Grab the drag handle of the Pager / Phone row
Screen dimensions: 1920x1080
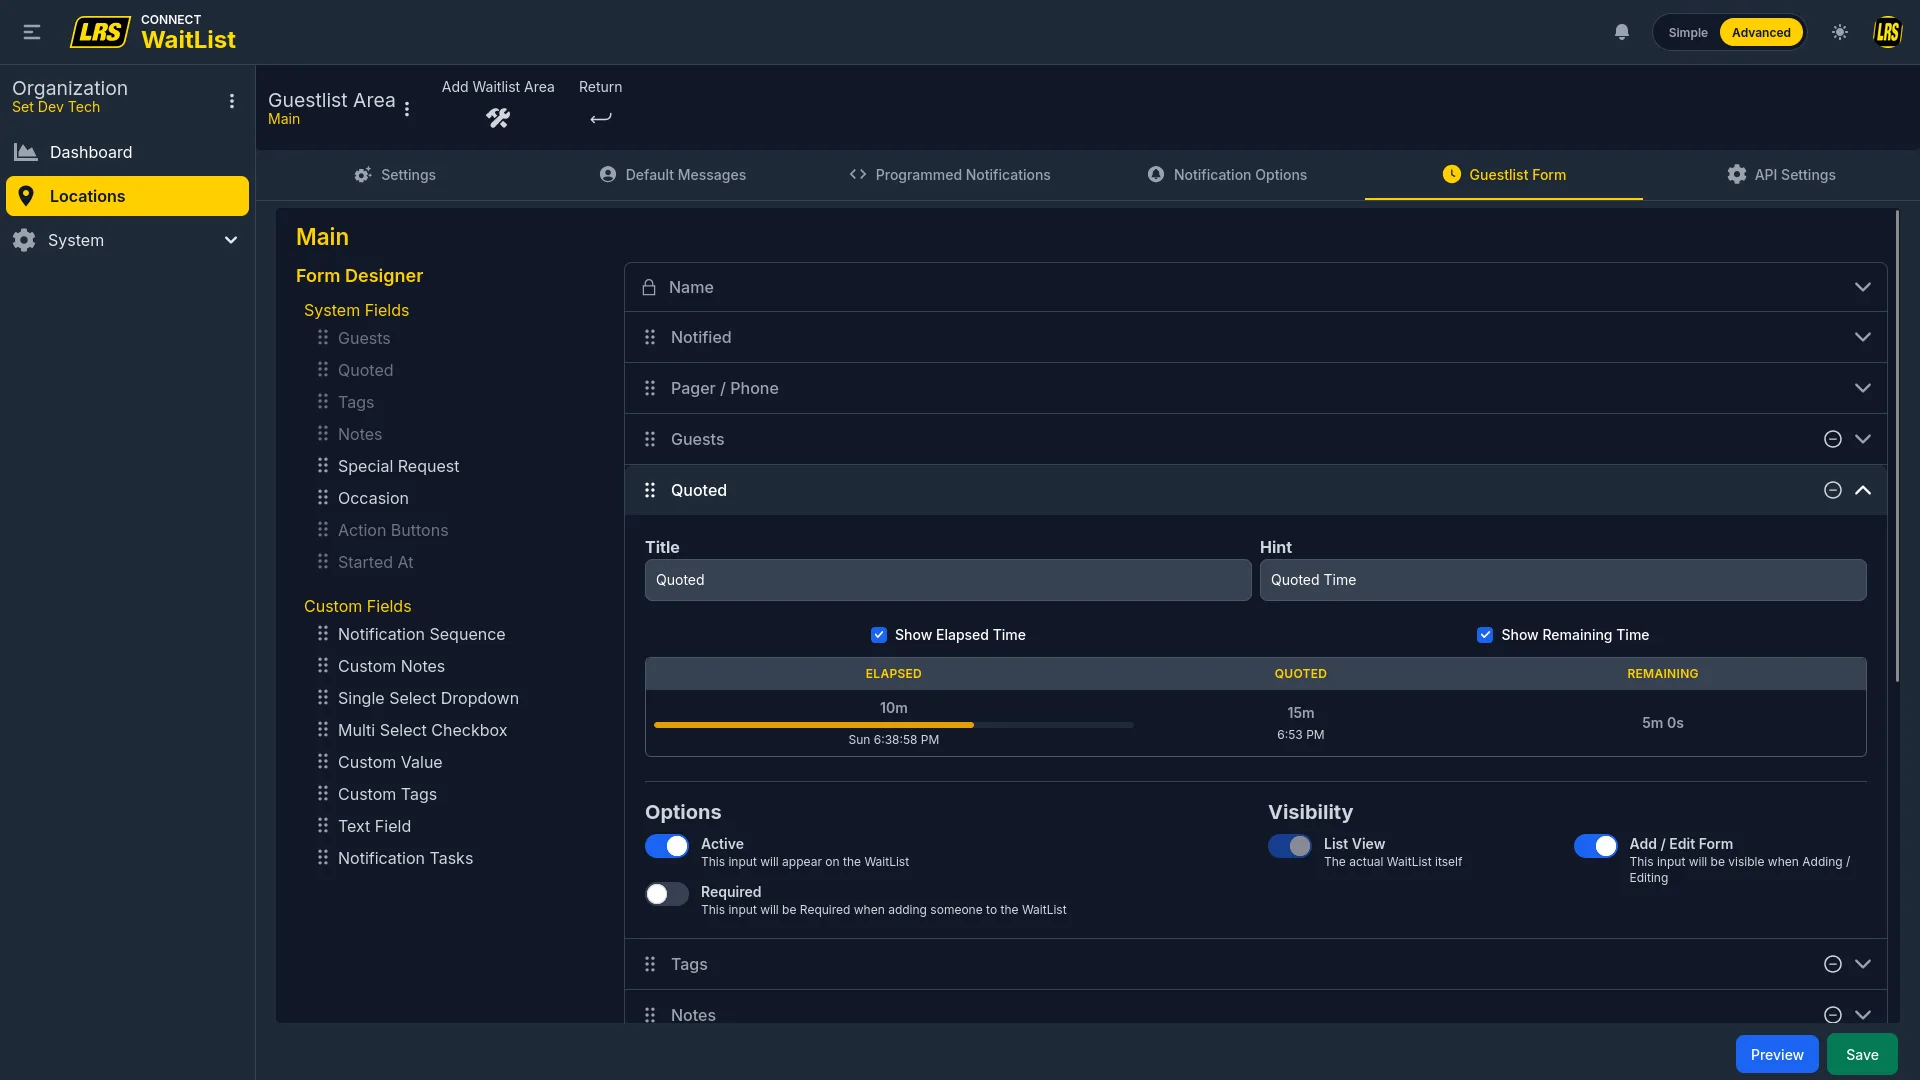(650, 388)
